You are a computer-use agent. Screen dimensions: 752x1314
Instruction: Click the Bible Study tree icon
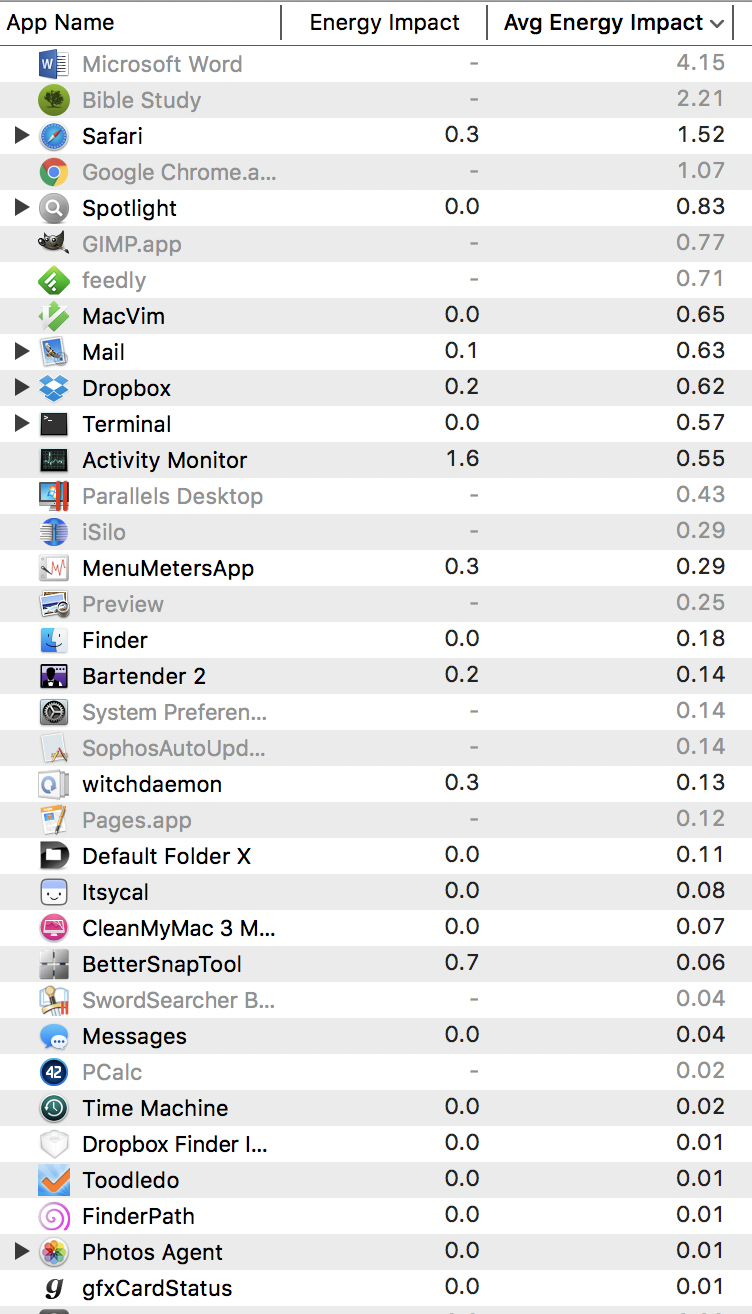point(53,101)
